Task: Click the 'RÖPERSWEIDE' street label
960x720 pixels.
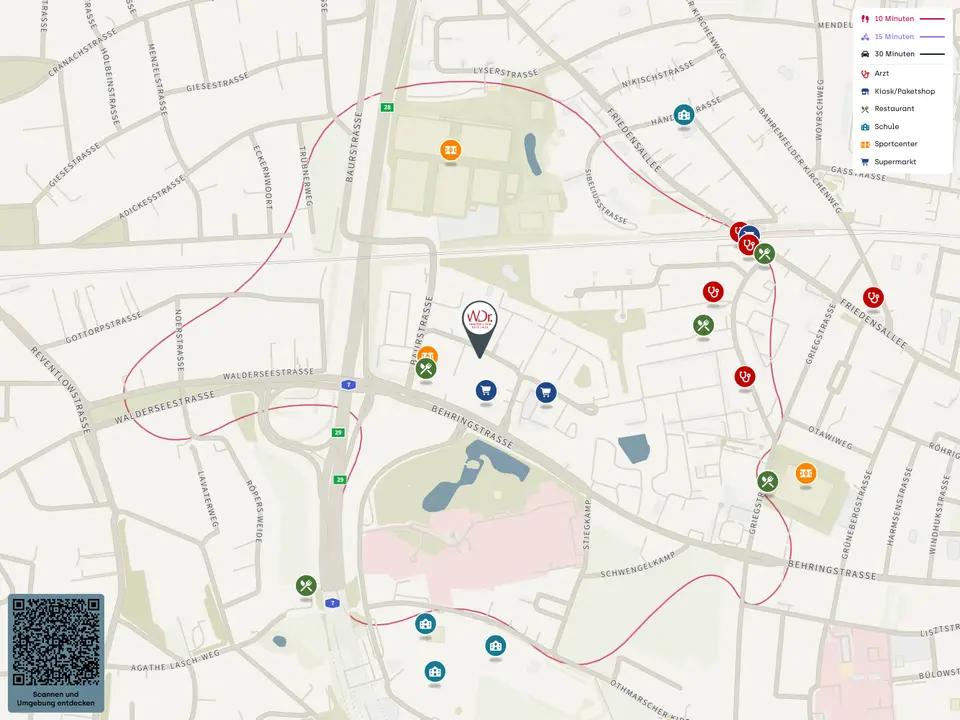Action: coord(254,511)
